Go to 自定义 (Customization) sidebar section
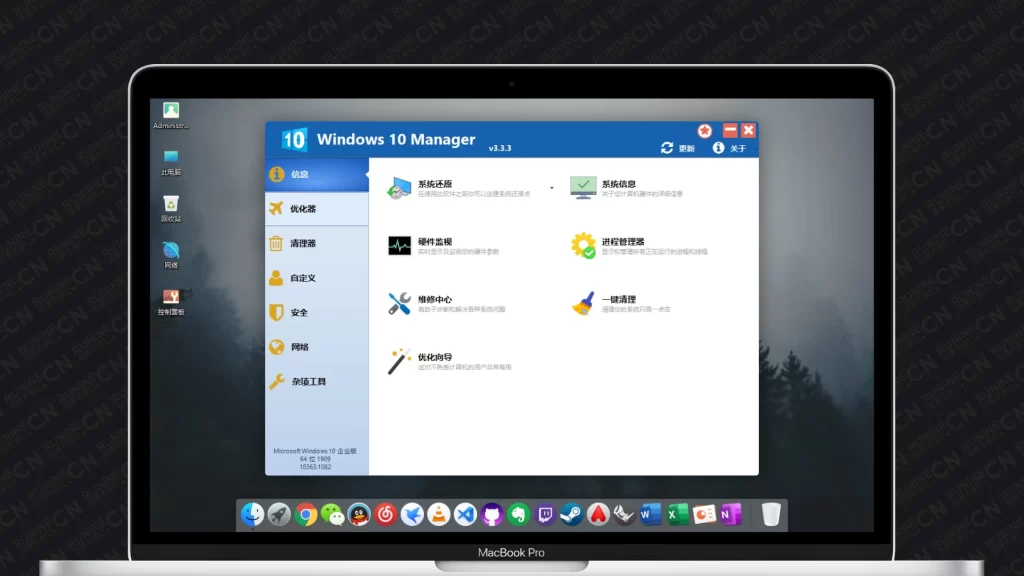1024x576 pixels. pos(302,278)
